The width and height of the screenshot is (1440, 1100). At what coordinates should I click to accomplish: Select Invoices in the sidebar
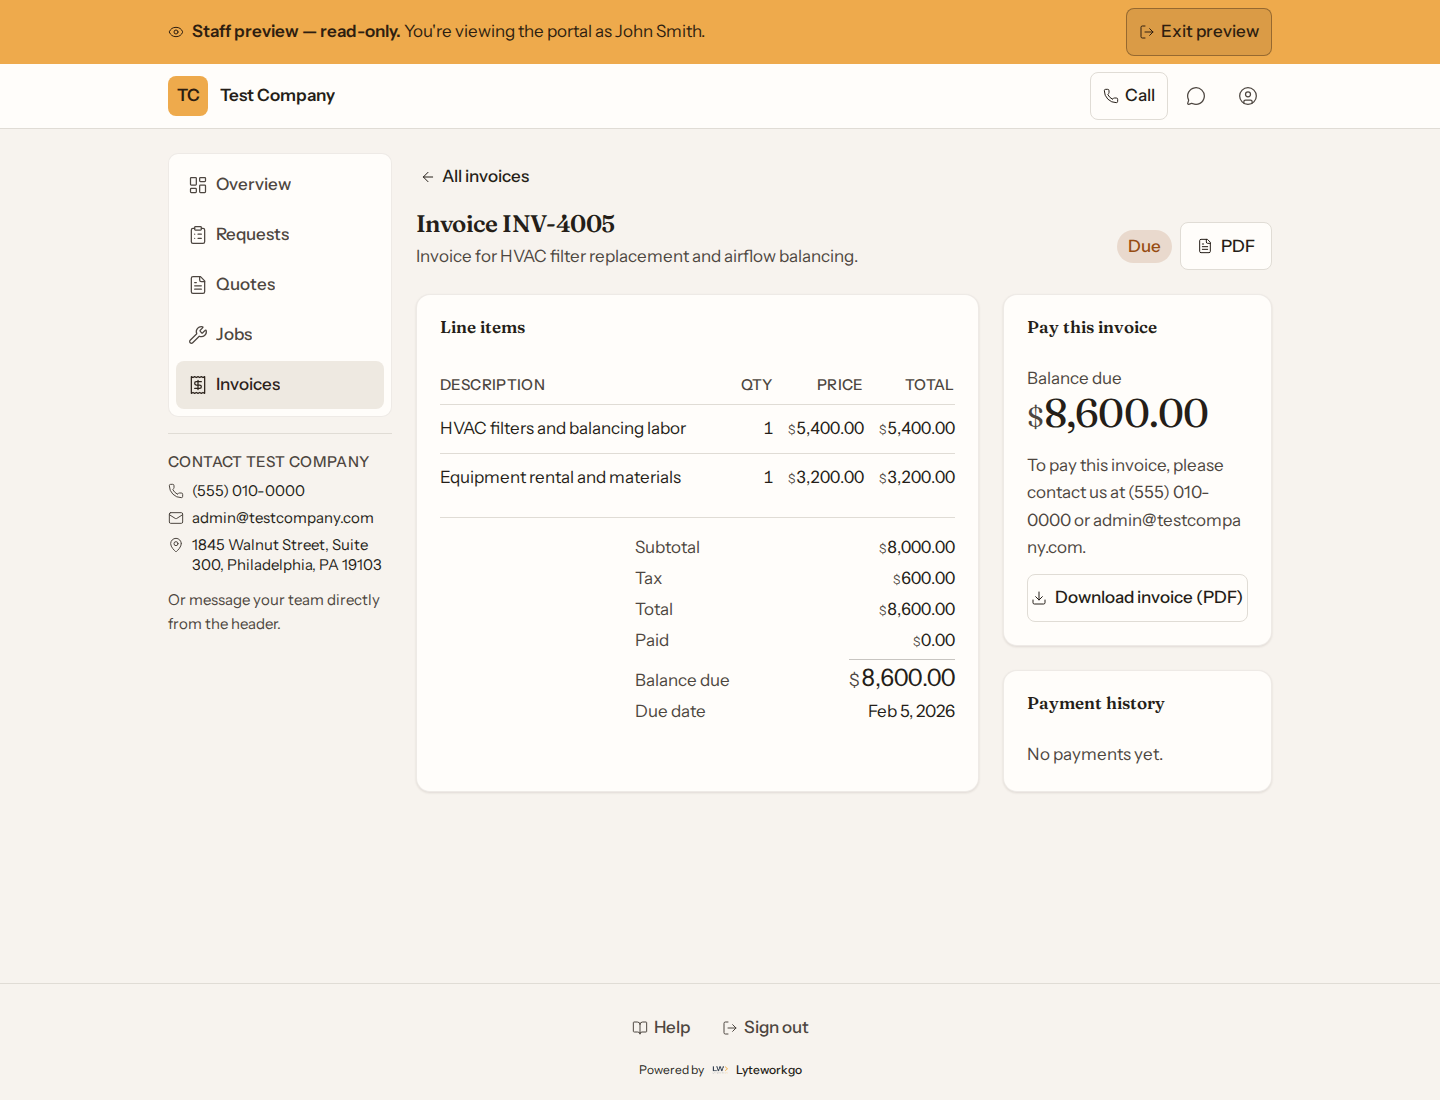[280, 385]
